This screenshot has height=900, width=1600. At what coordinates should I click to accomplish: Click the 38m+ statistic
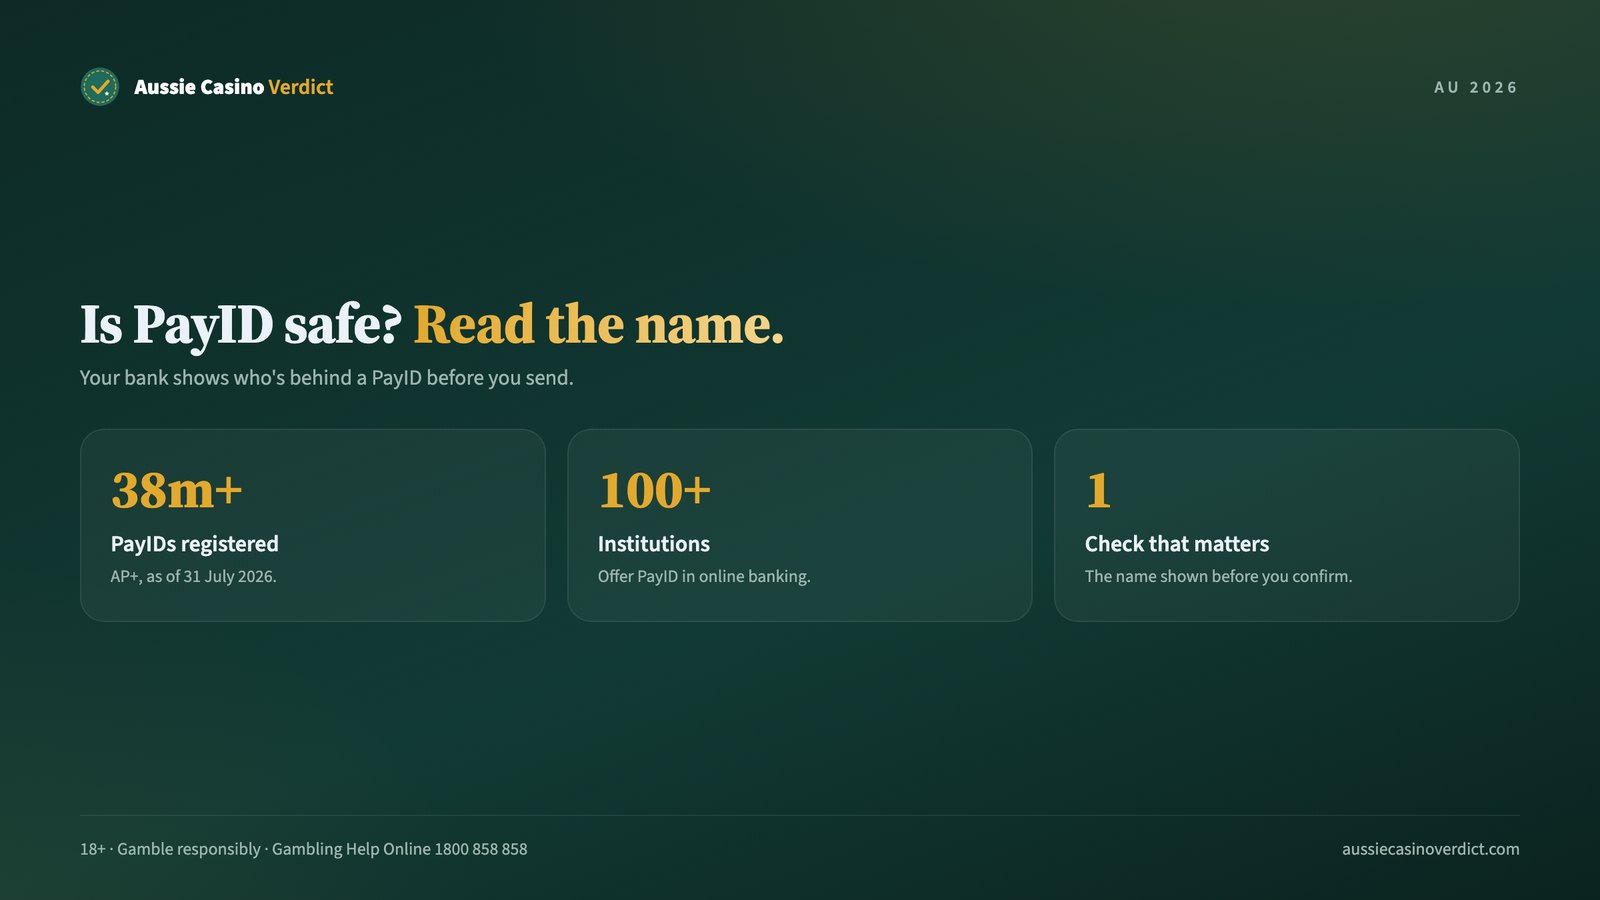click(x=177, y=490)
